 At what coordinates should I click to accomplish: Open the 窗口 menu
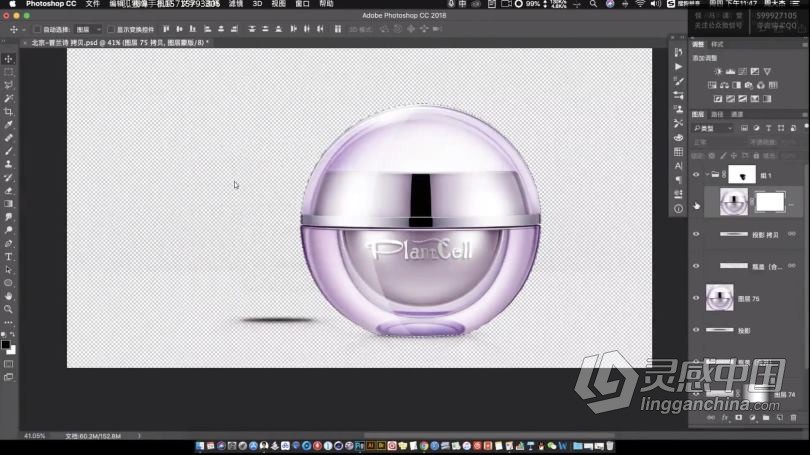[x=302, y=4]
